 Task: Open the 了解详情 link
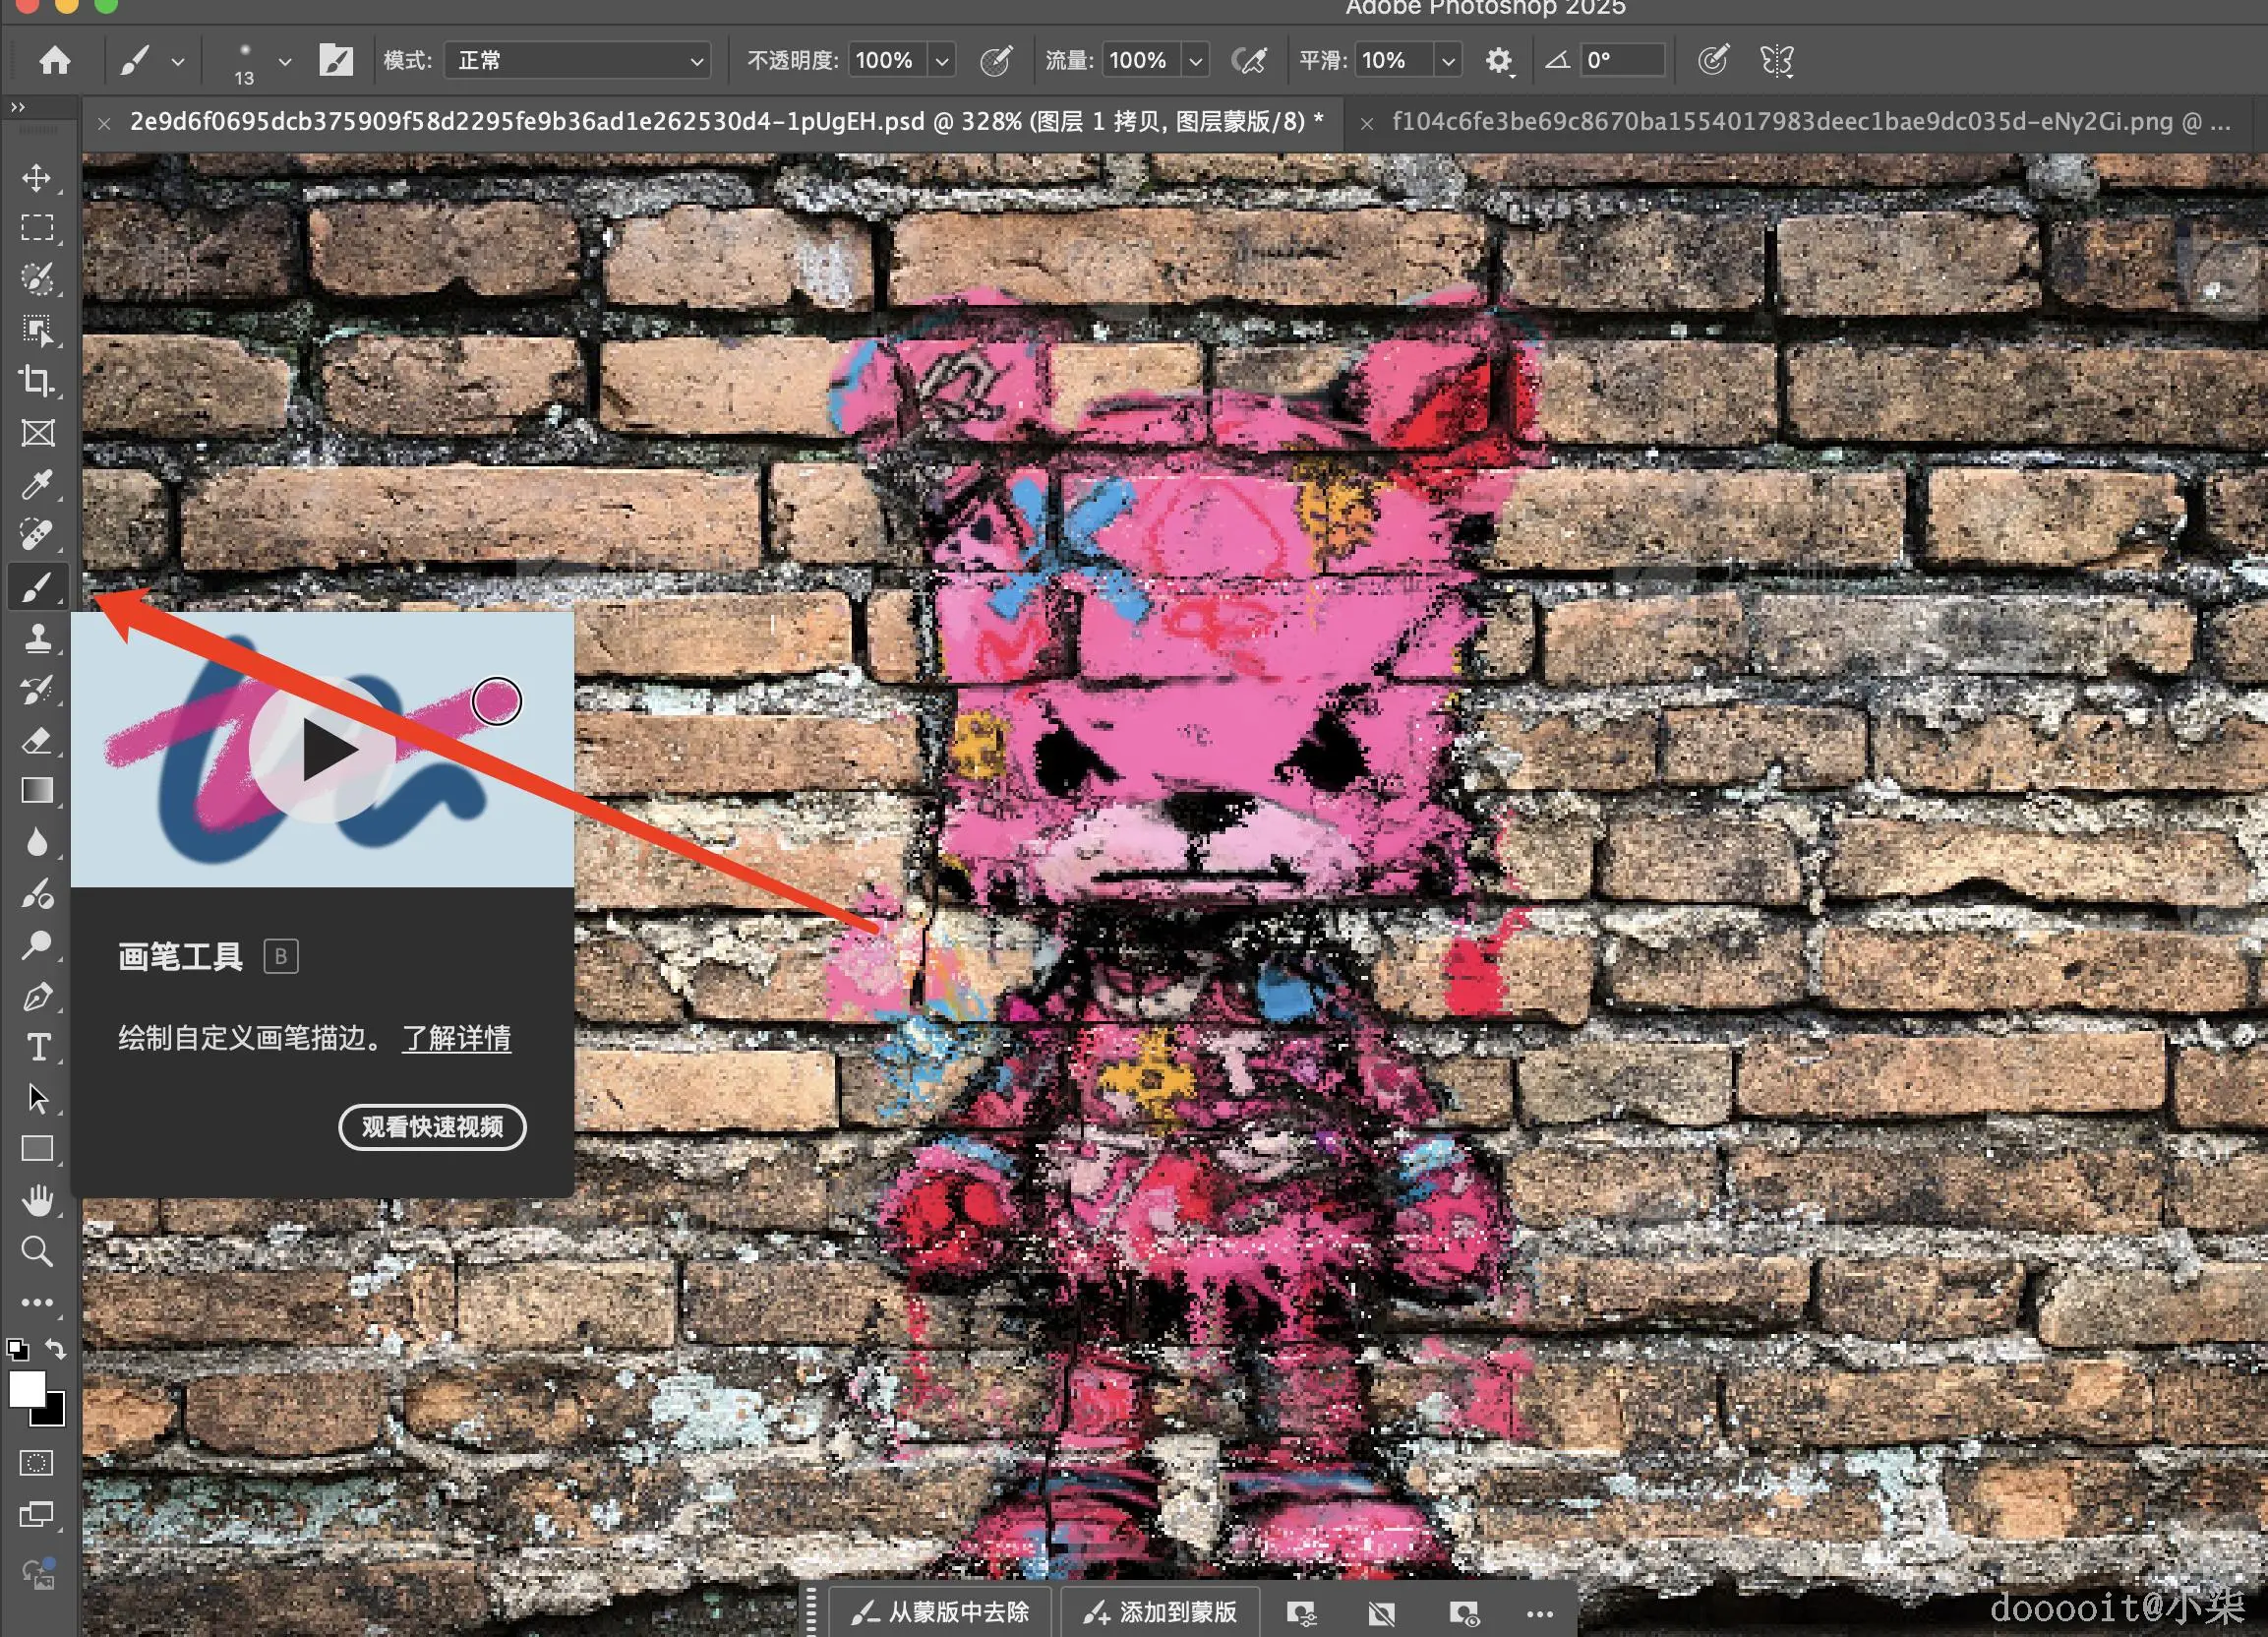456,1038
